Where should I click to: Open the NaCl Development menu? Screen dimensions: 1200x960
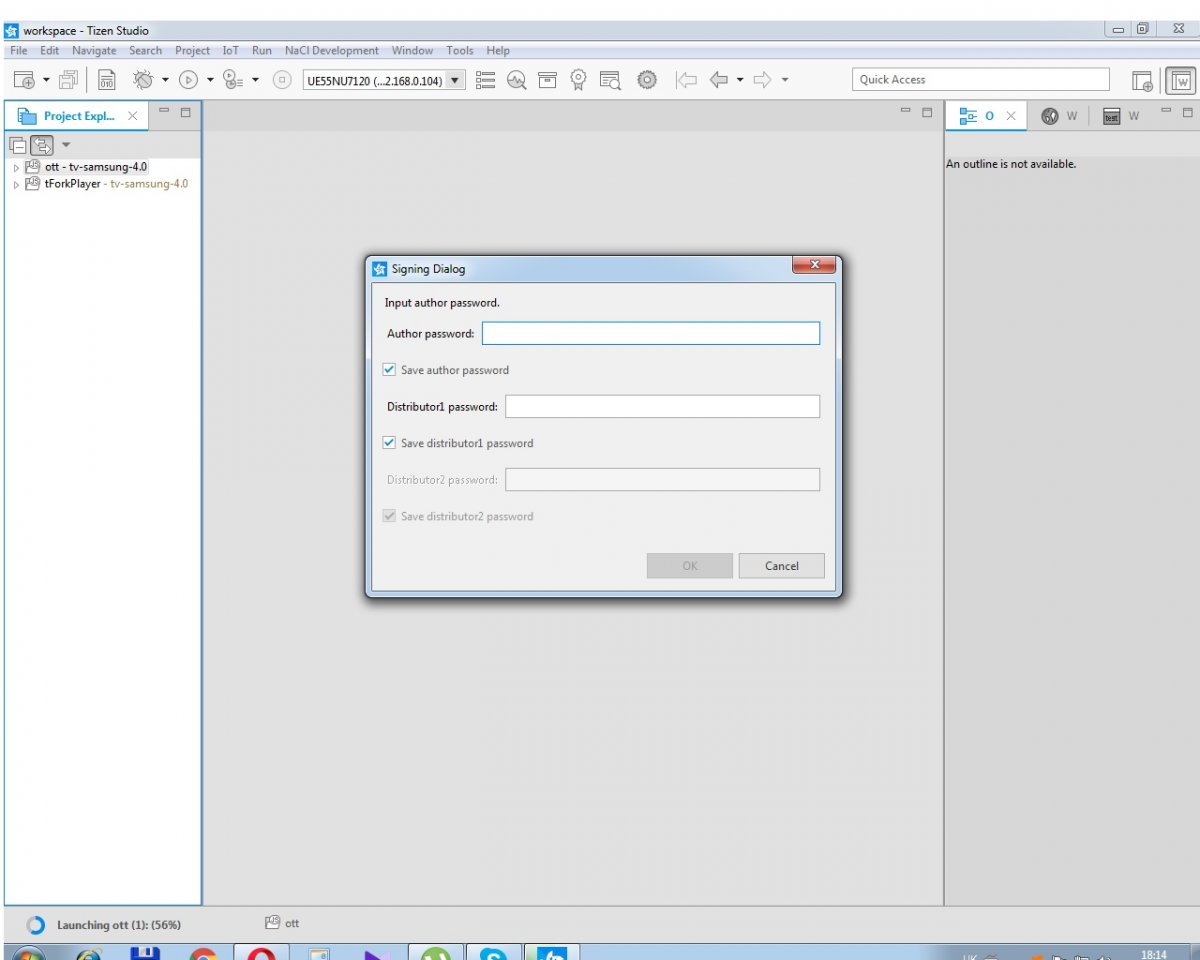click(x=331, y=51)
